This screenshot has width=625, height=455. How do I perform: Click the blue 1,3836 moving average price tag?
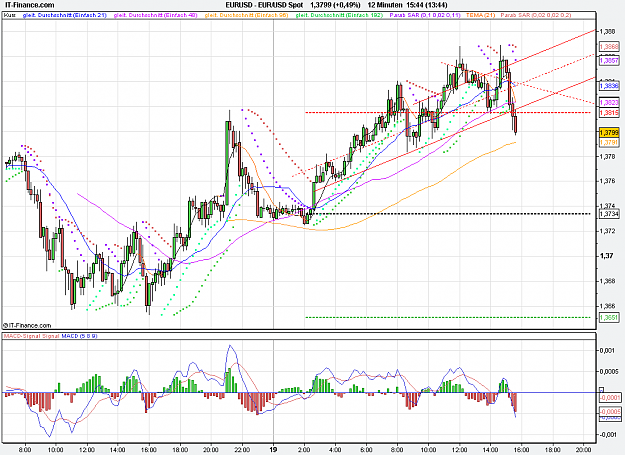pyautogui.click(x=609, y=86)
